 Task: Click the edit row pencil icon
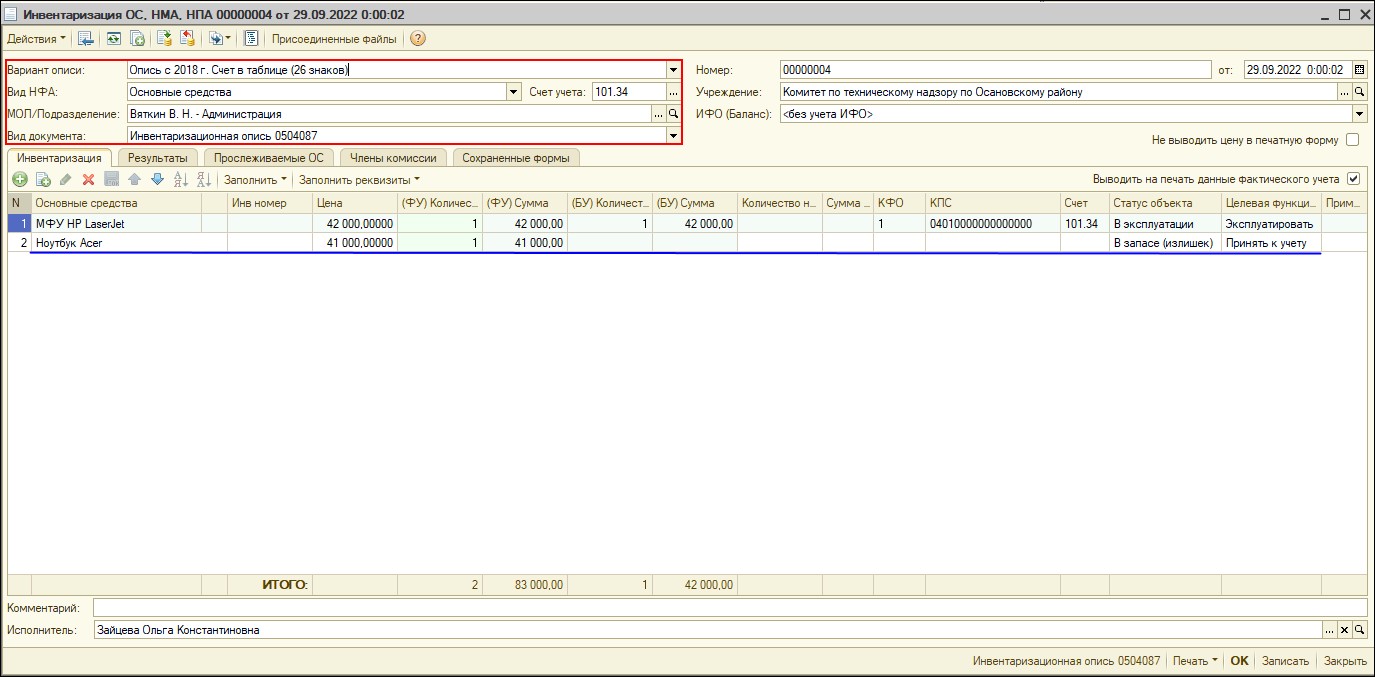66,180
